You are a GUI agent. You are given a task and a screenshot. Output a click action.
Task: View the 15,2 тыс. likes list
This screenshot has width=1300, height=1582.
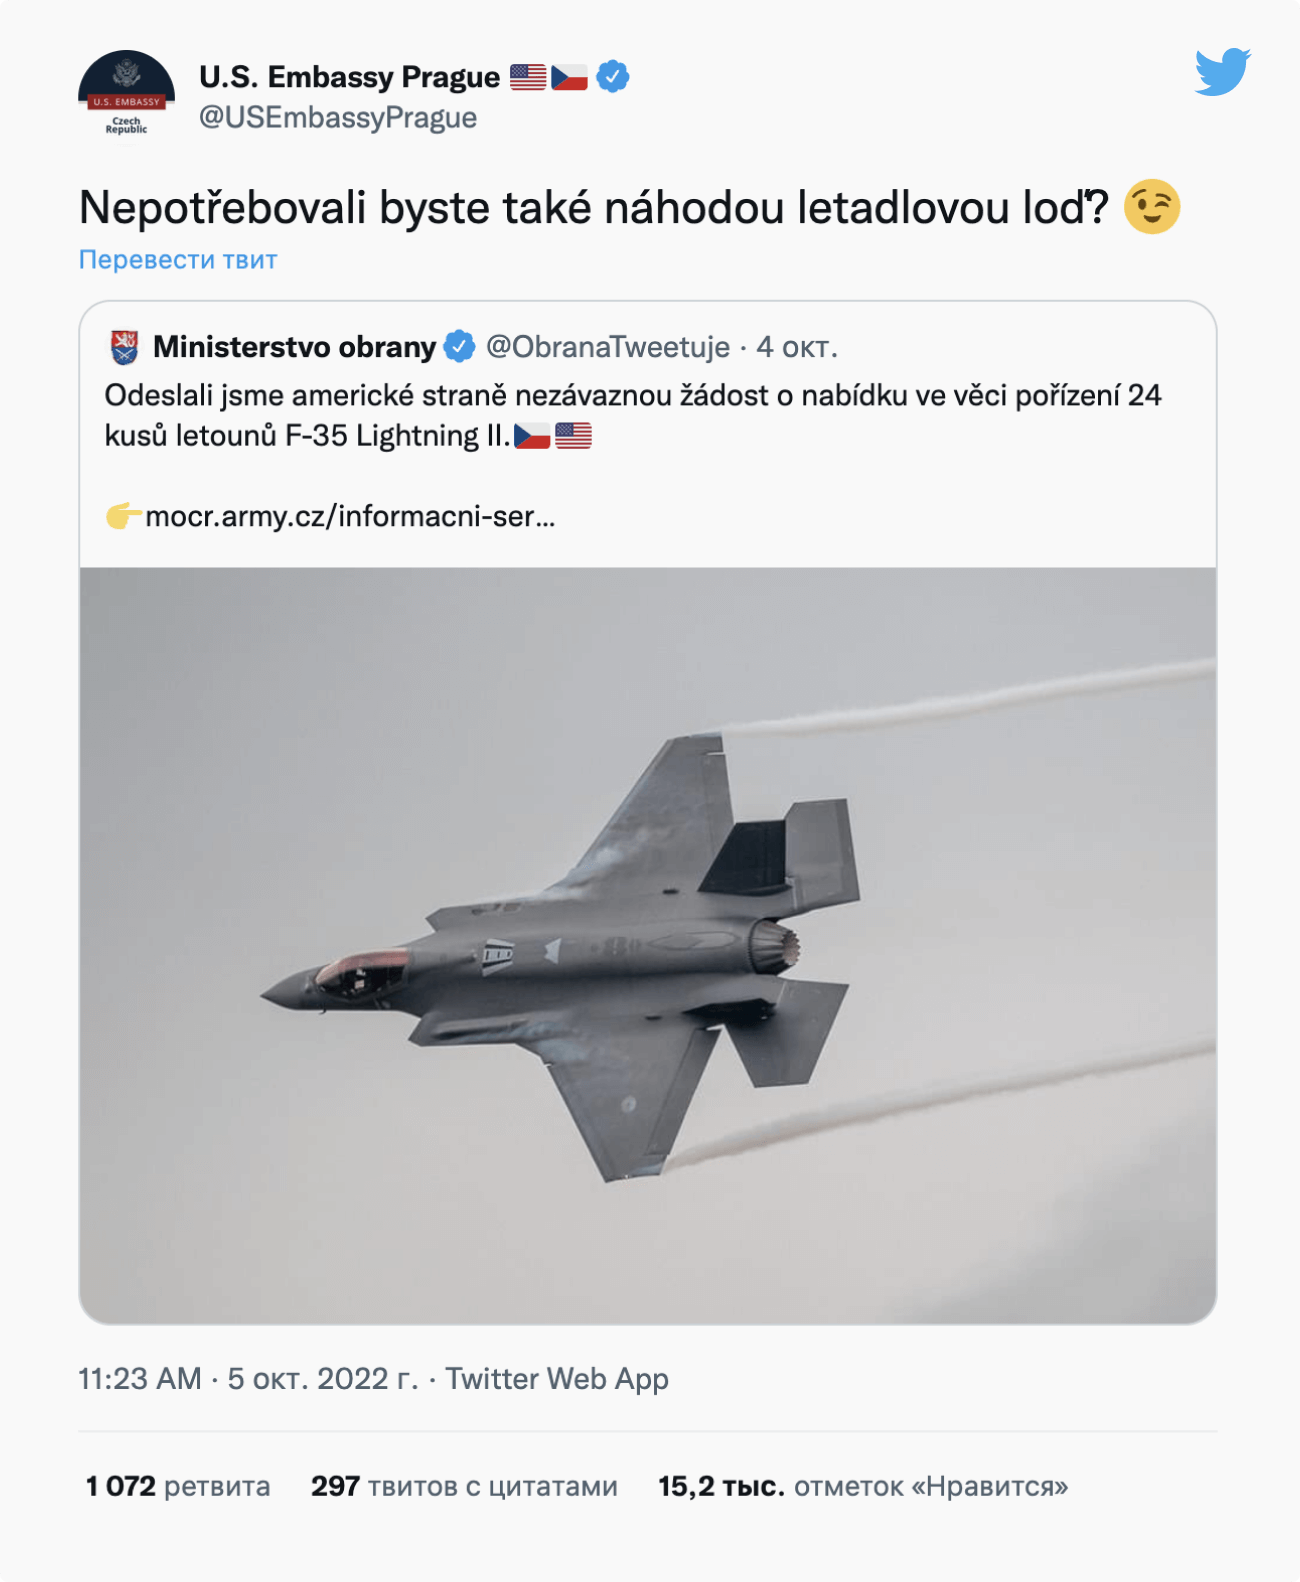click(x=863, y=1486)
